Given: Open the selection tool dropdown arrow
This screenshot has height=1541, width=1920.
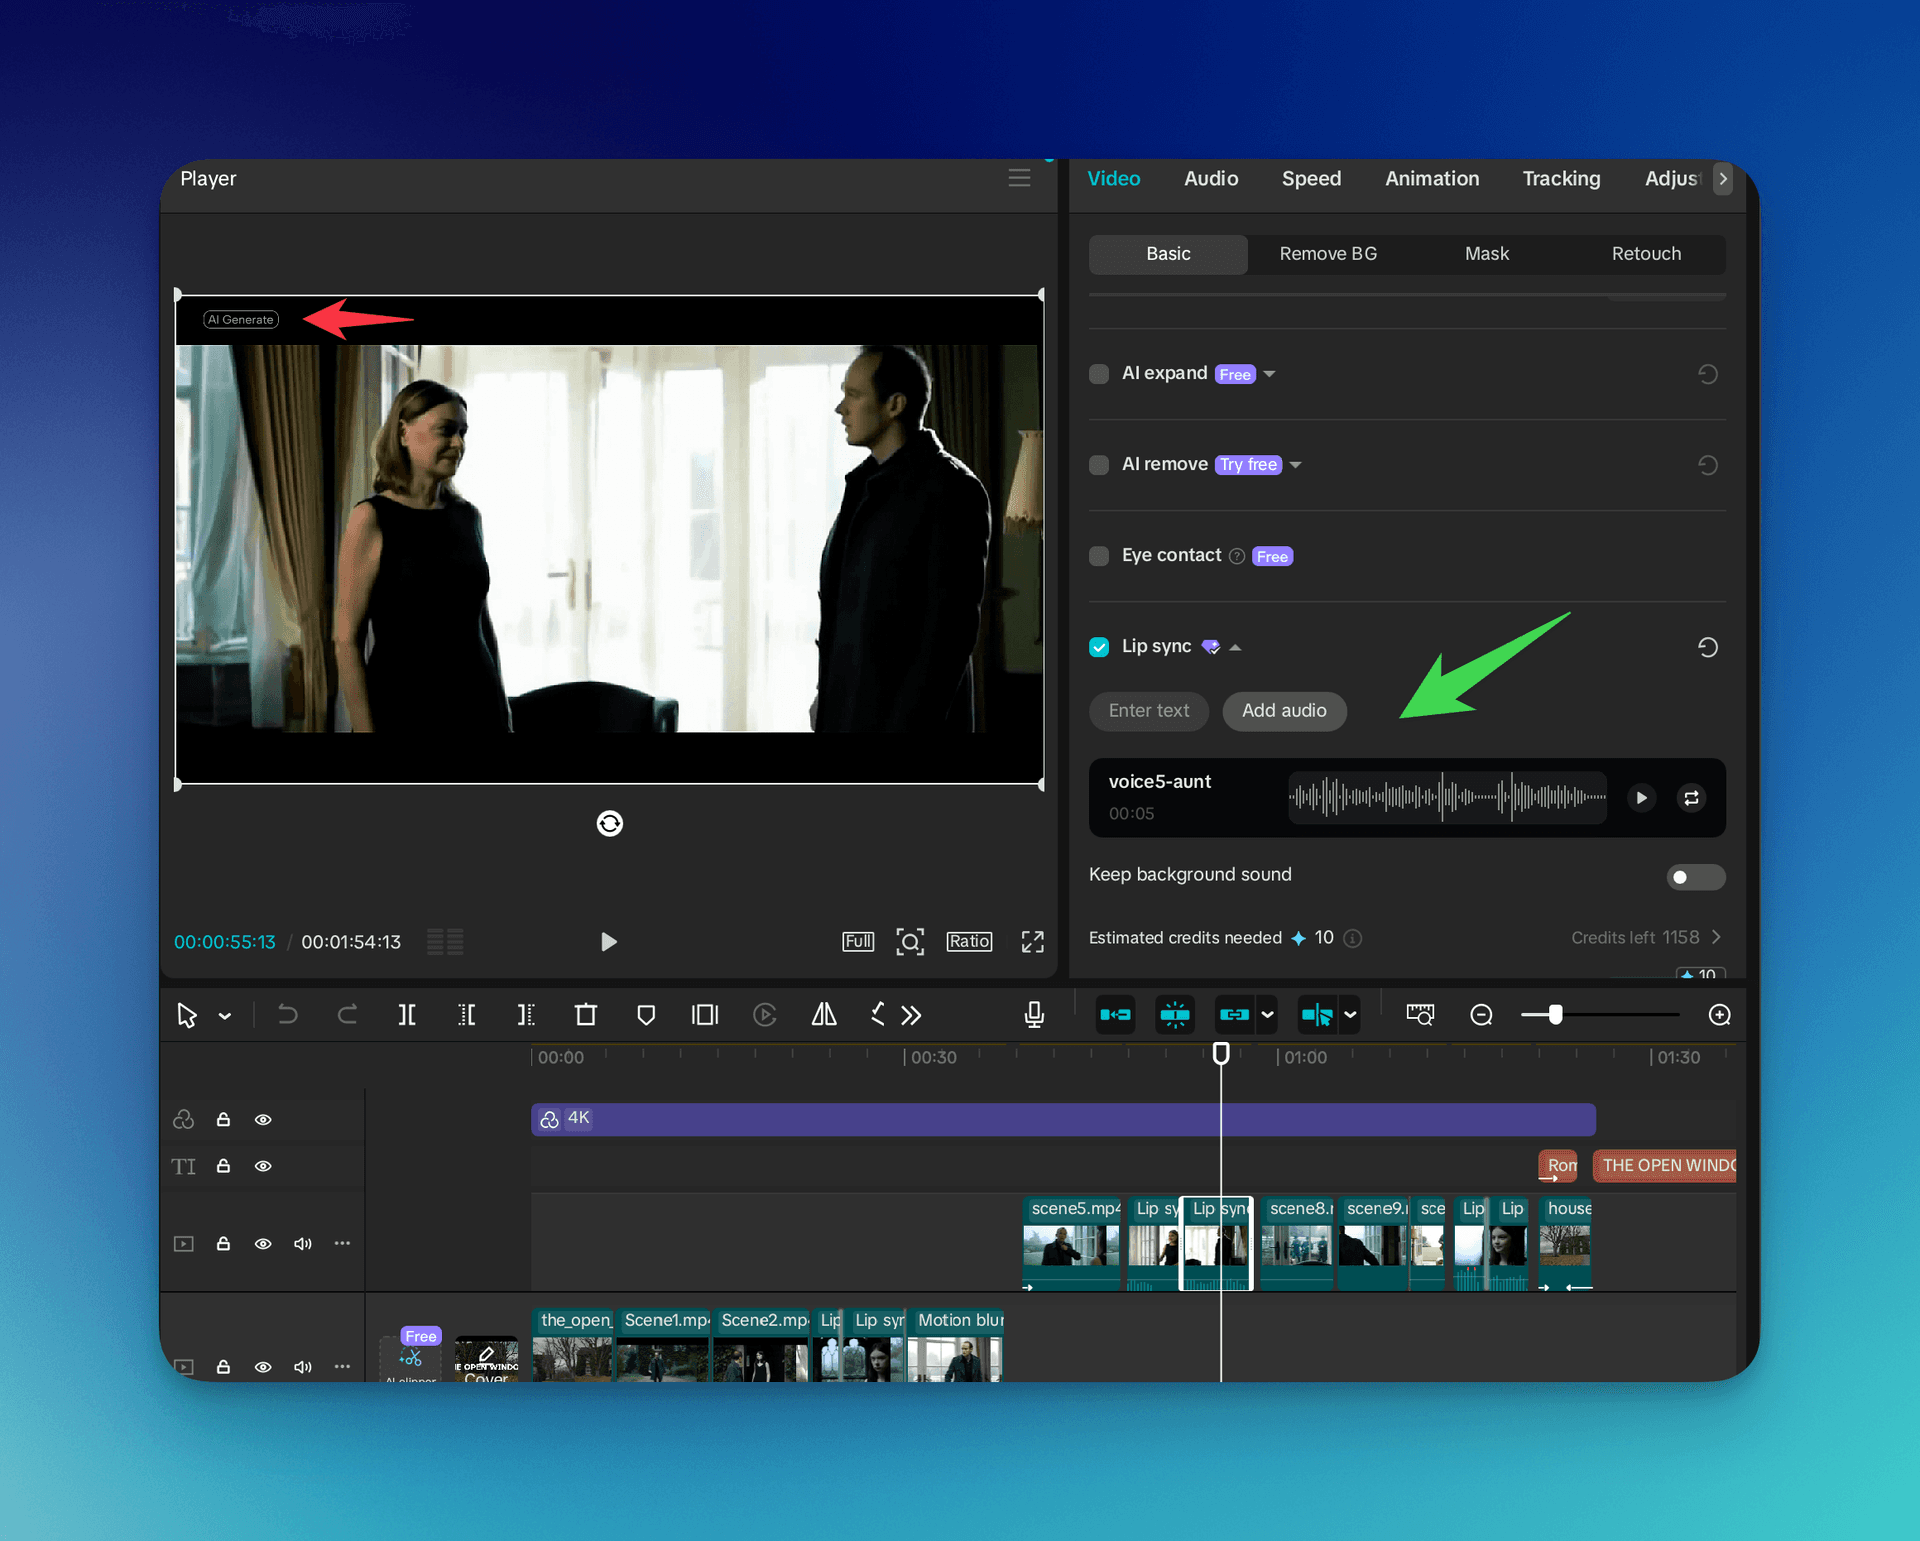Looking at the screenshot, I should [x=225, y=1016].
